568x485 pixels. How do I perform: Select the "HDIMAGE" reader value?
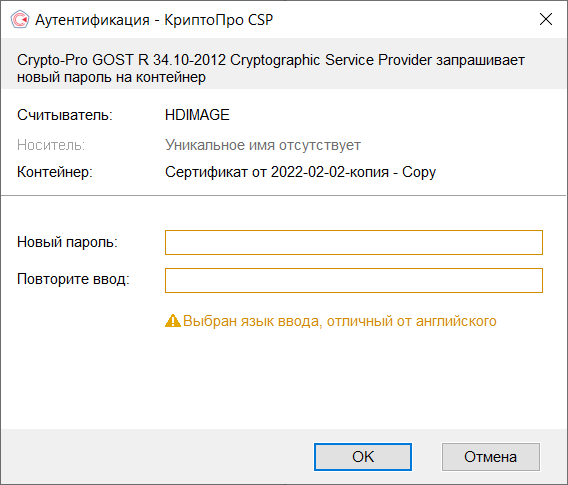(197, 115)
